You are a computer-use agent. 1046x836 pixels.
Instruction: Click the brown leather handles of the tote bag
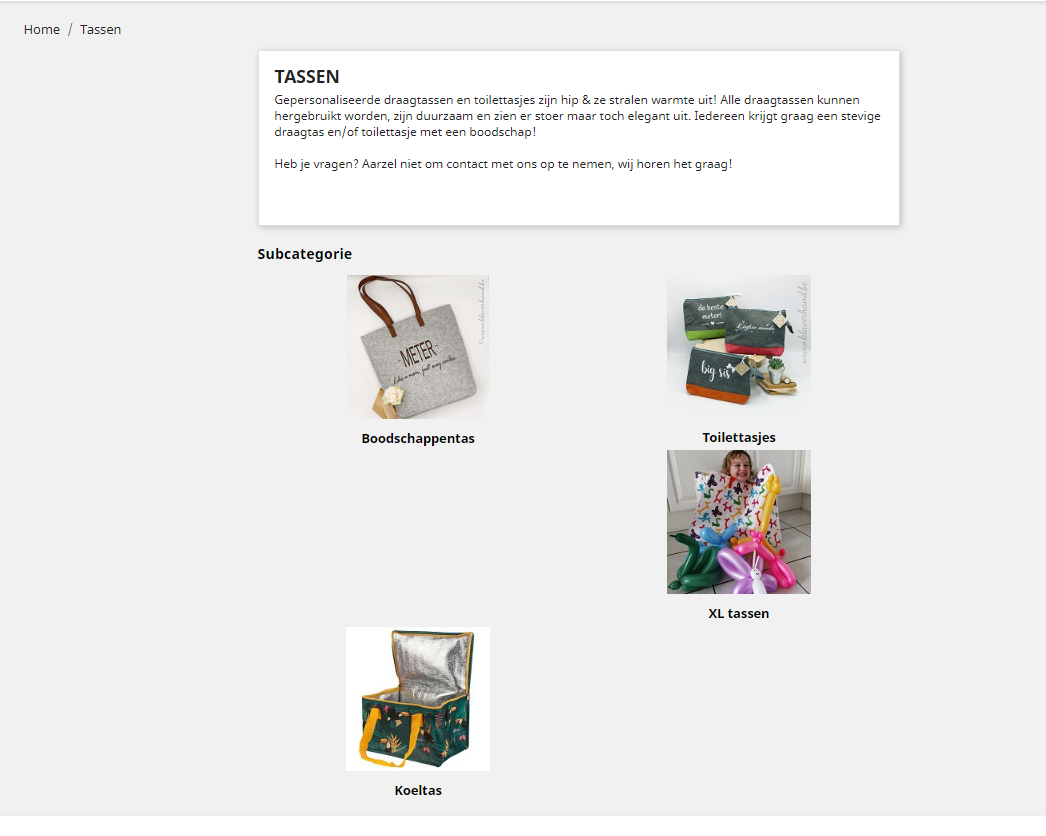point(390,304)
